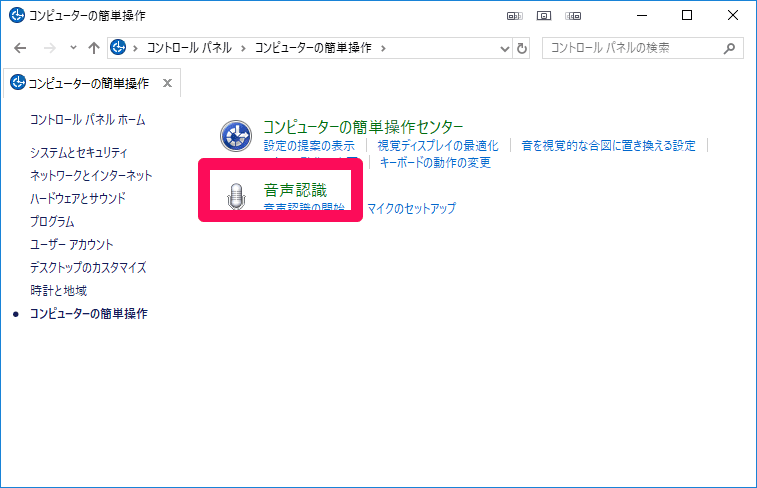Open ネットワークとインターネット category

pyautogui.click(x=91, y=175)
